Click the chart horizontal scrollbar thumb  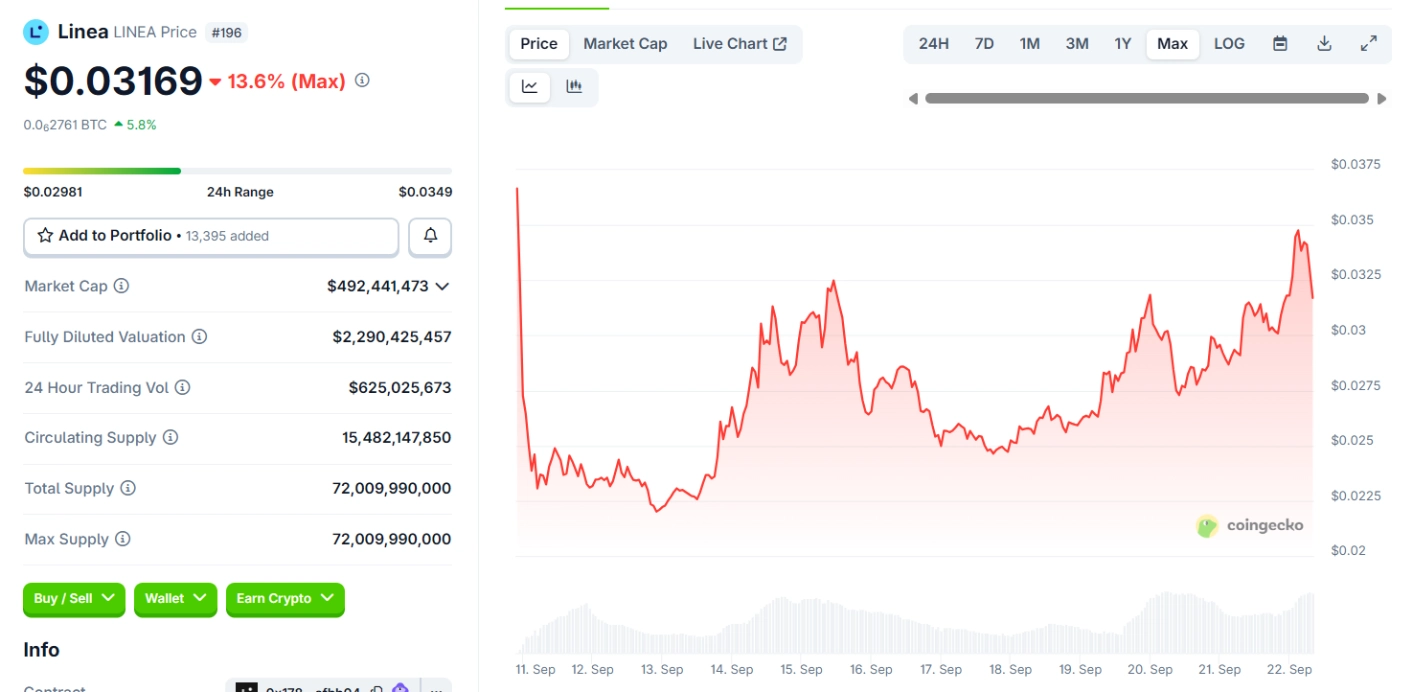1147,98
